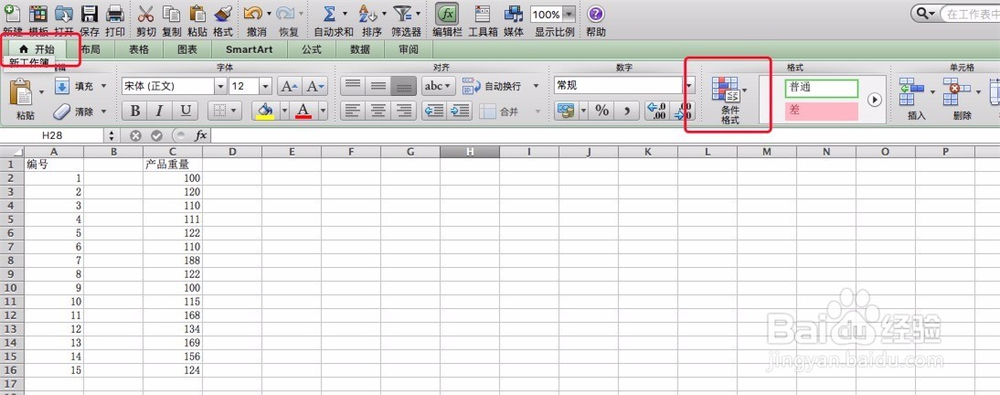Open the font size 12 dropdown arrow
The width and height of the screenshot is (1000, 395).
pos(266,86)
